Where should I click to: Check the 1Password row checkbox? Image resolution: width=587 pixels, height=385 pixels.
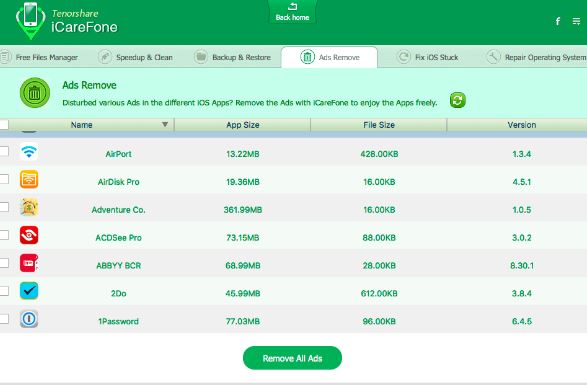point(4,319)
